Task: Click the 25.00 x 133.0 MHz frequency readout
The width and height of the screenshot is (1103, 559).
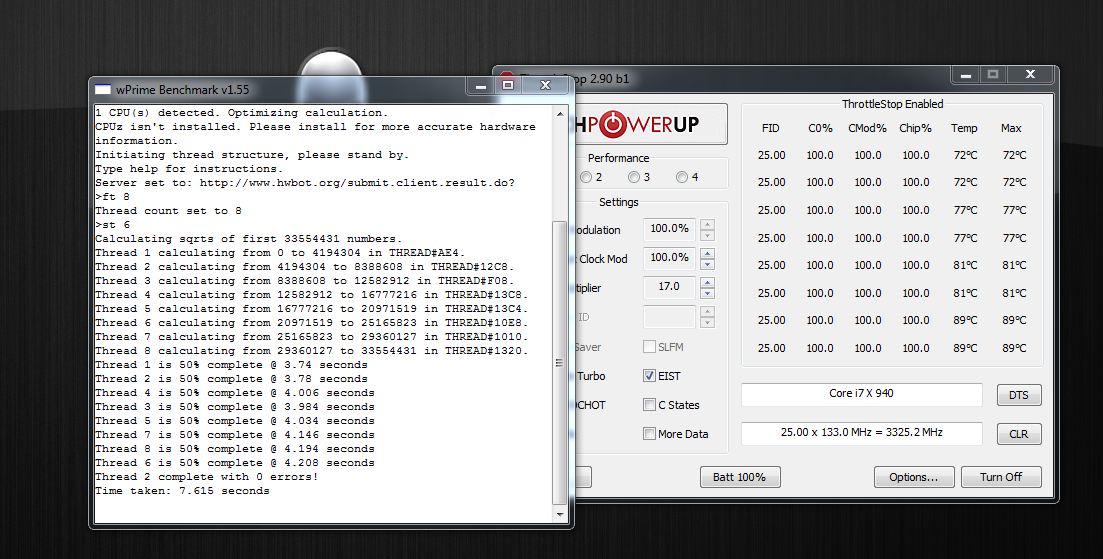Action: (x=861, y=432)
